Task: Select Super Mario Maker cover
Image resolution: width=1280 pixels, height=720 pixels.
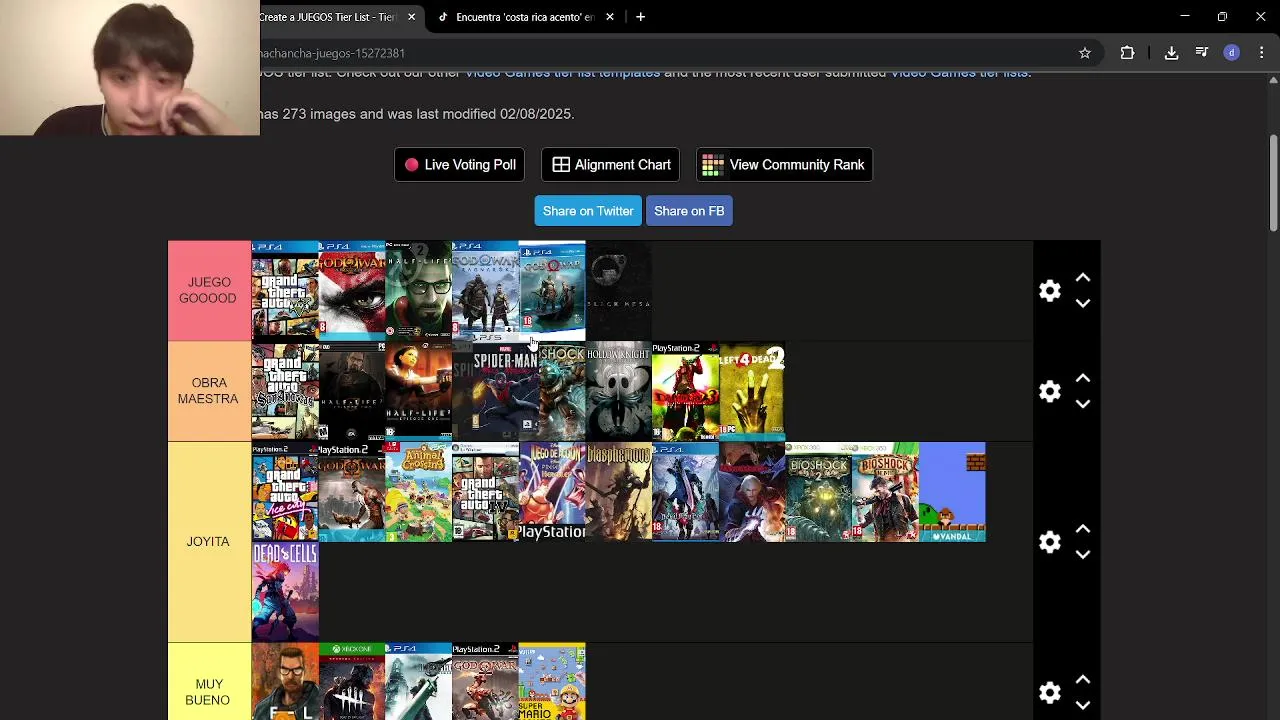Action: point(552,682)
